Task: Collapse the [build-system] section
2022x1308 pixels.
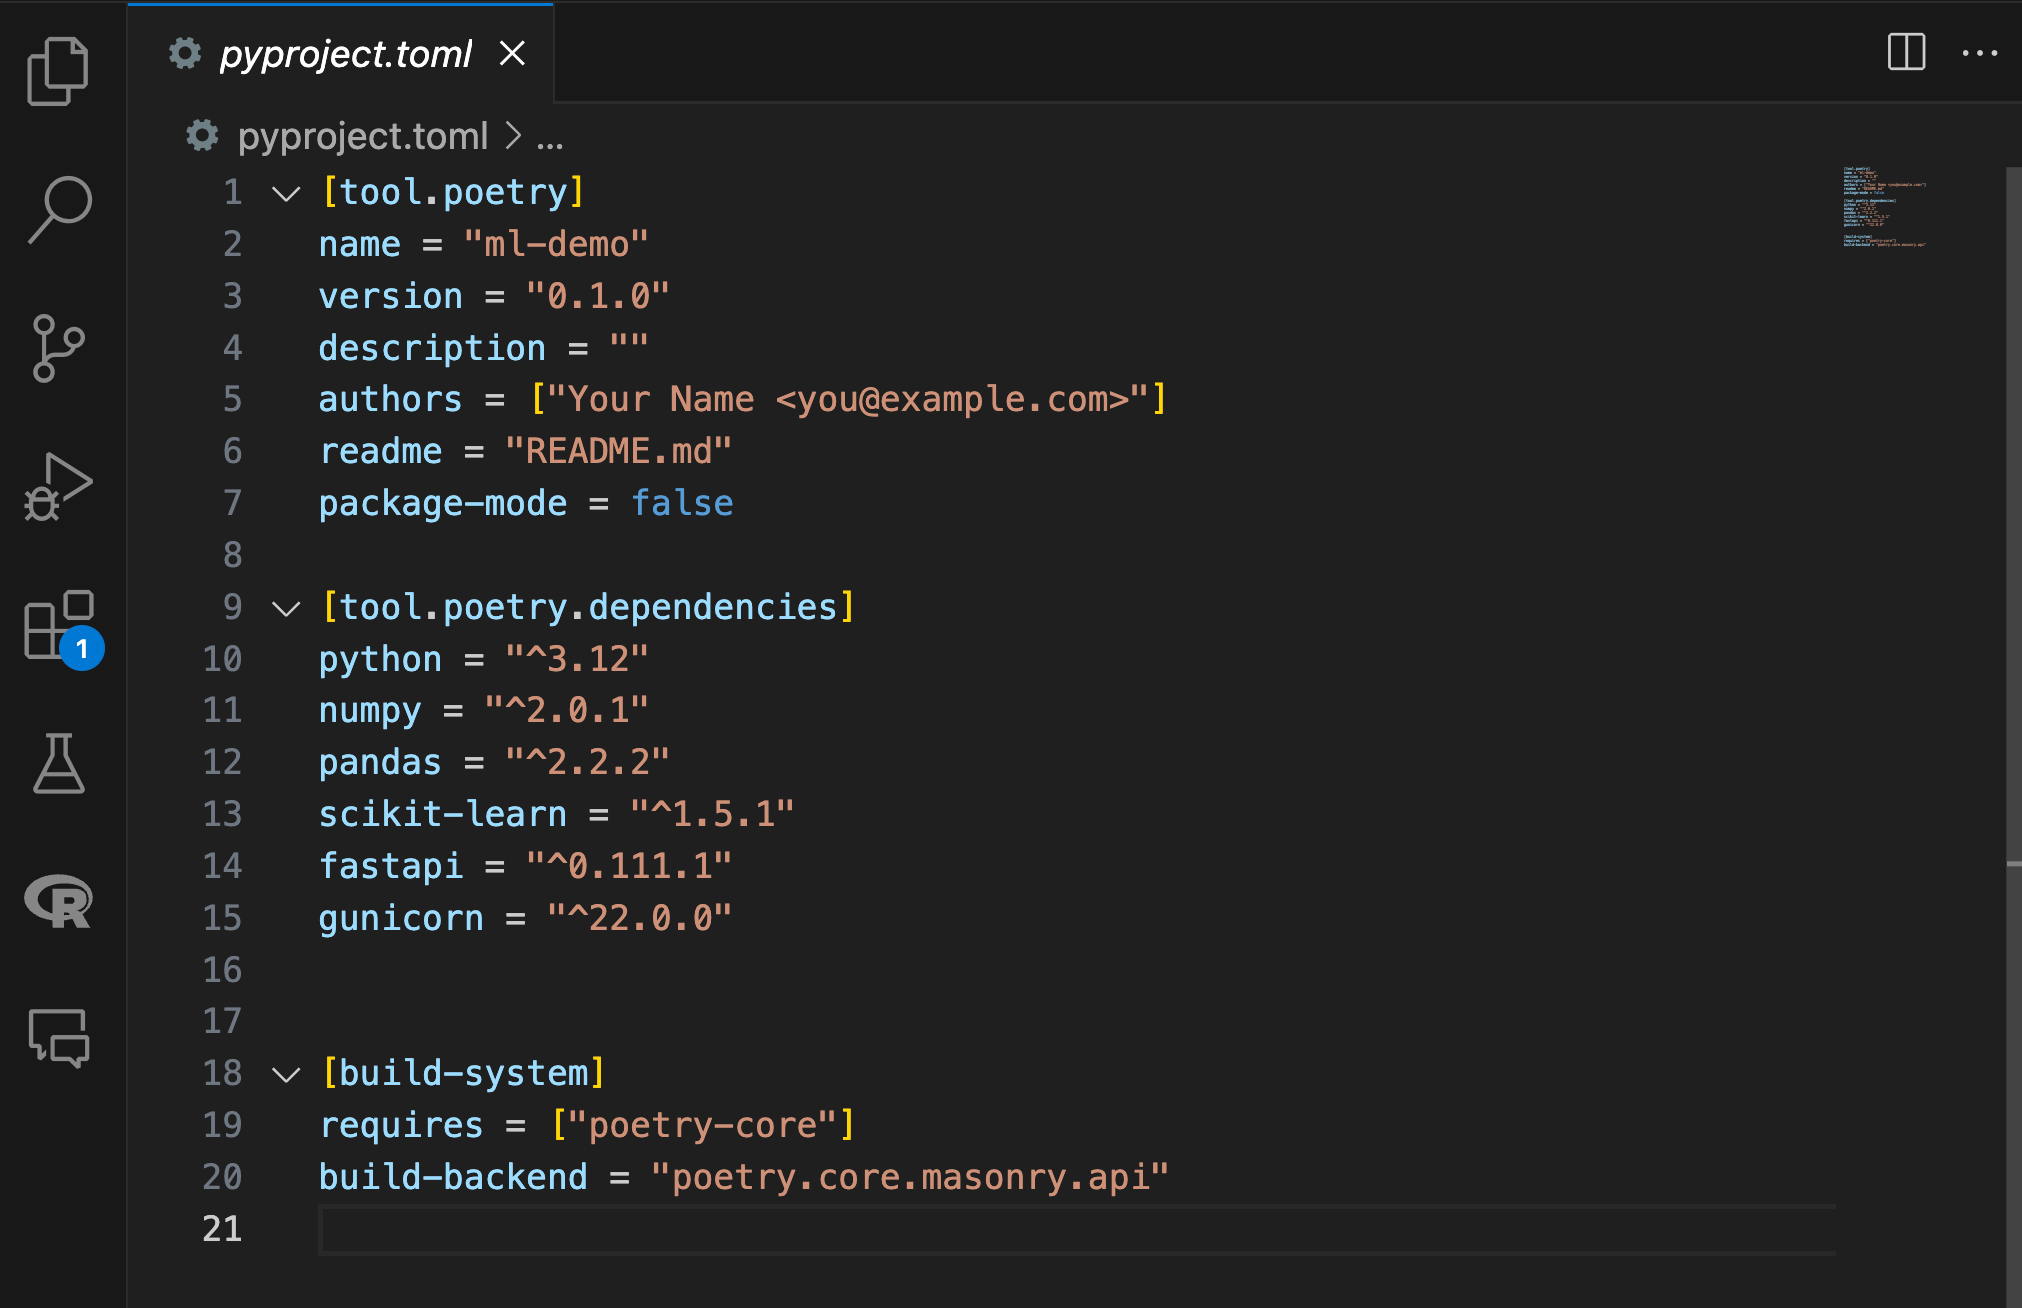Action: click(x=286, y=1074)
